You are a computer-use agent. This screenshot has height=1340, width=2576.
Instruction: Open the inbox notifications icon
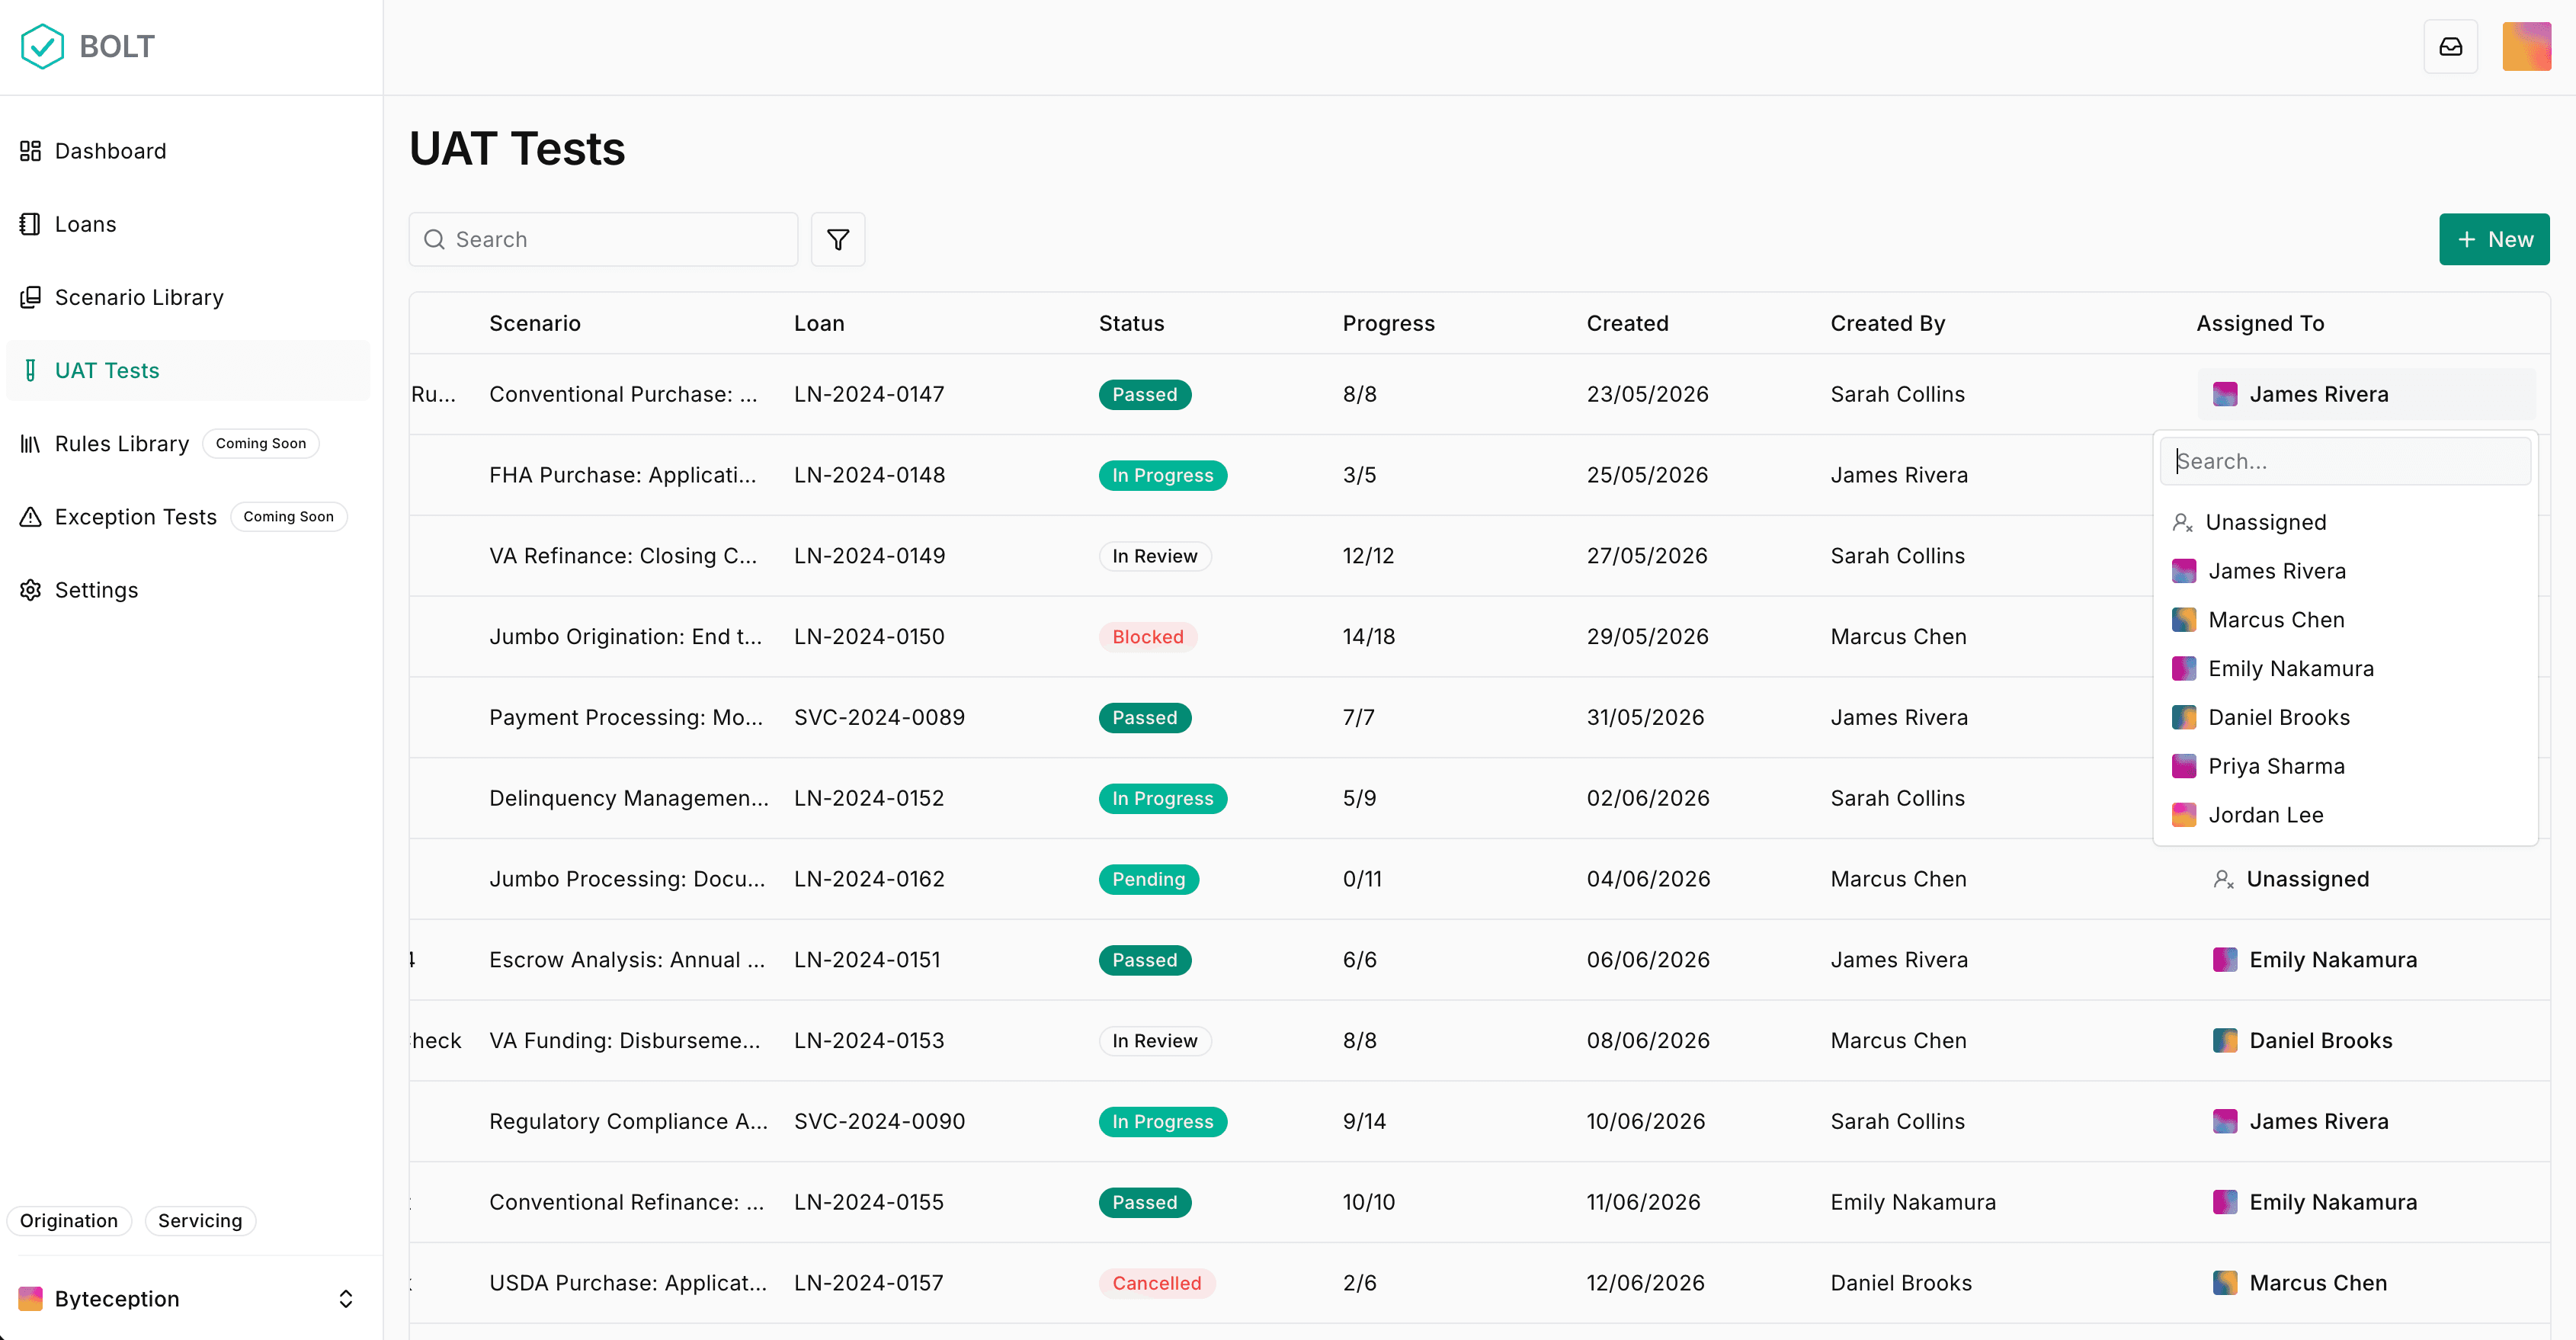2450,46
